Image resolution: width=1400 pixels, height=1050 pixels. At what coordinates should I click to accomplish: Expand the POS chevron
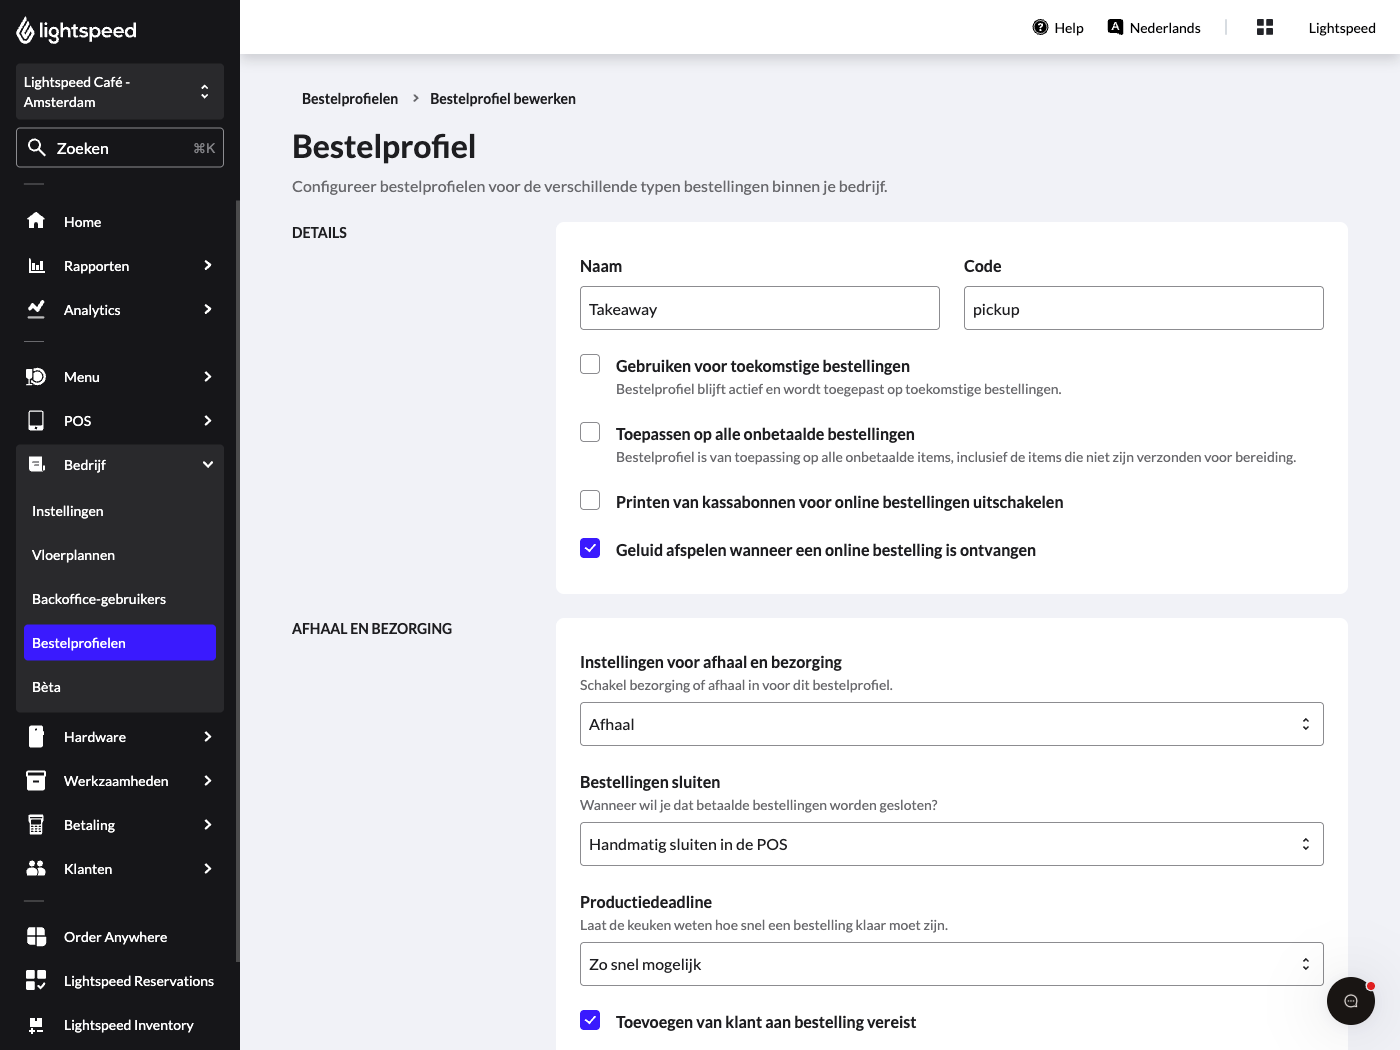208,420
